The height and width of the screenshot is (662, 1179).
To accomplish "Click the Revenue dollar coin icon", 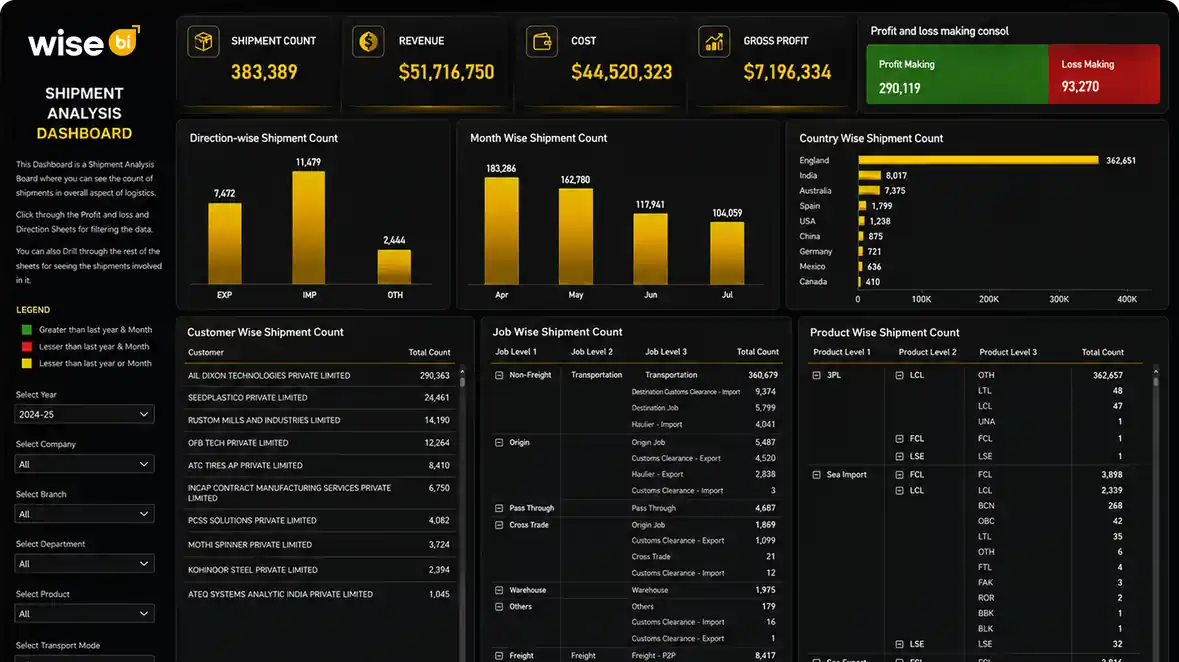I will pos(368,41).
